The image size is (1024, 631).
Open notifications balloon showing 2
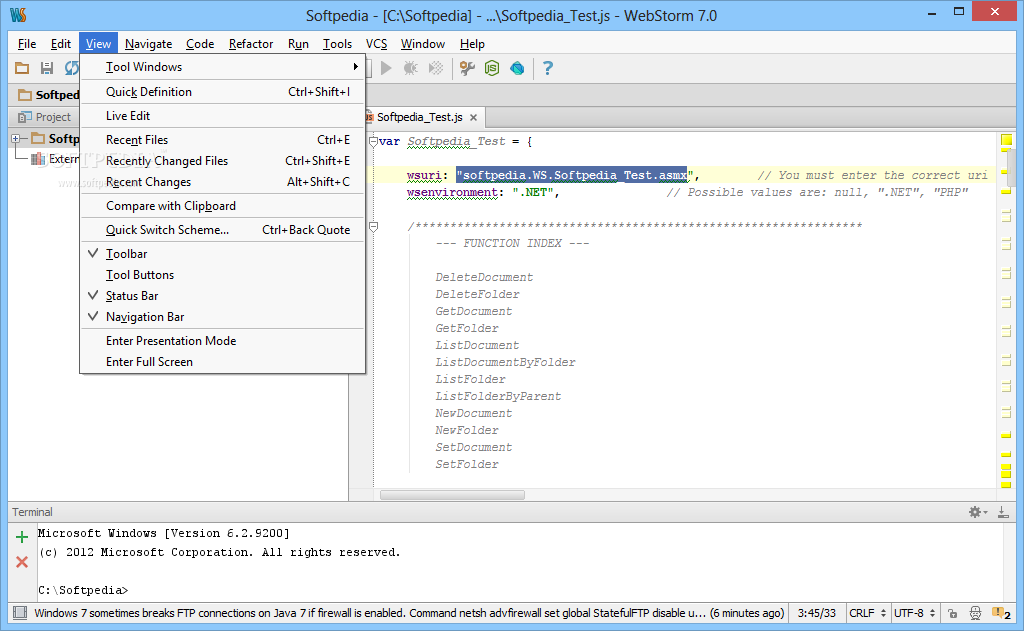[x=1001, y=613]
